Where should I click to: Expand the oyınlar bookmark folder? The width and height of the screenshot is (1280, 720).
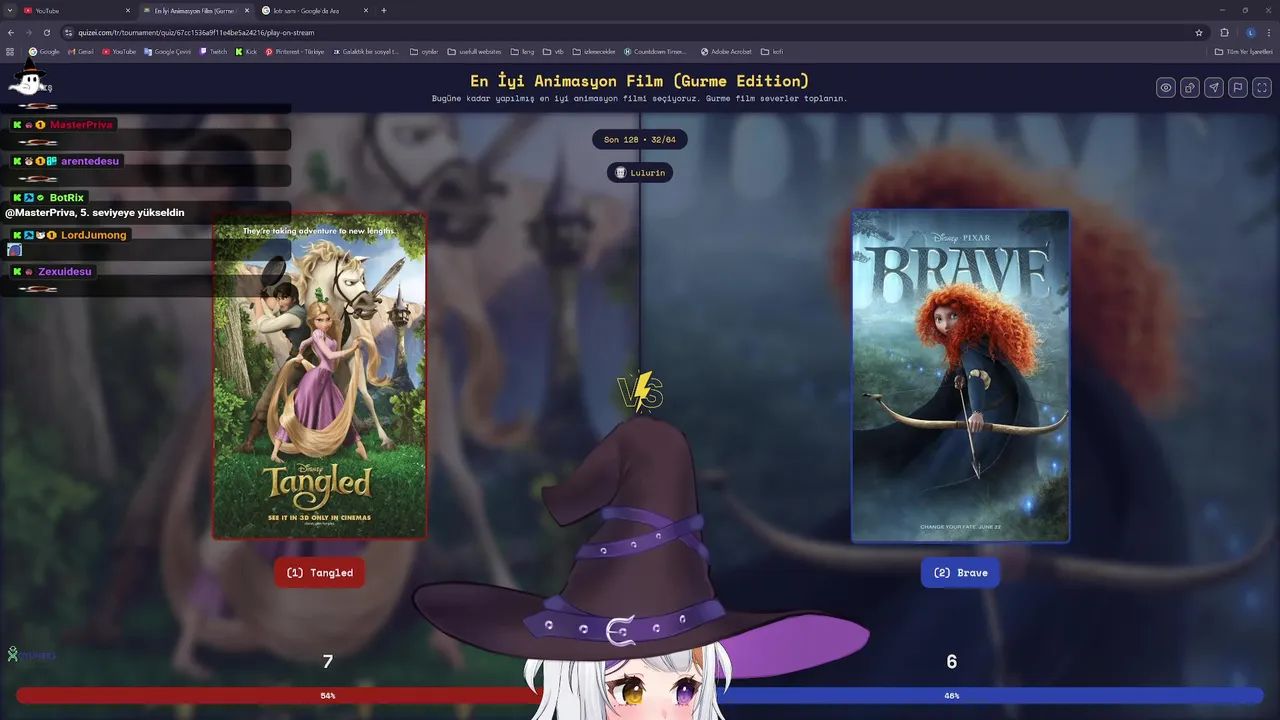point(425,51)
